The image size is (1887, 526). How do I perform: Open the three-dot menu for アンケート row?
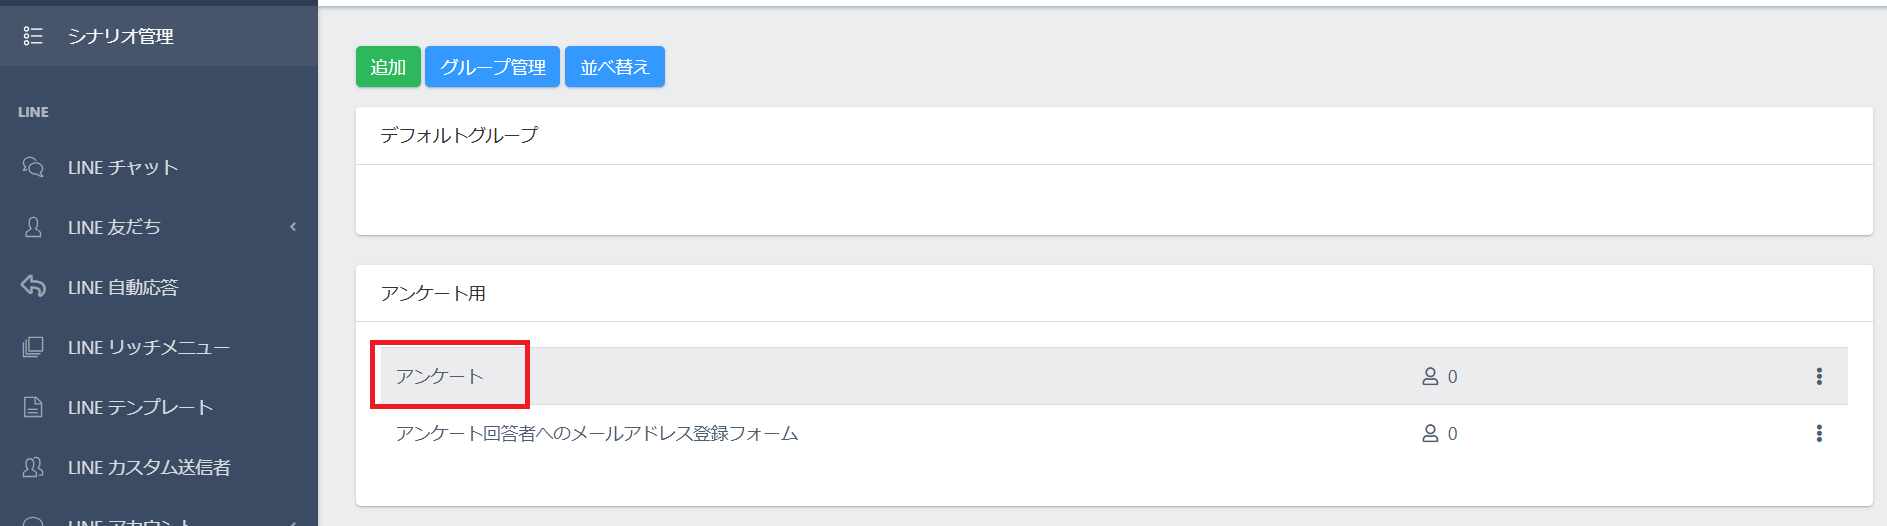pyautogui.click(x=1818, y=376)
